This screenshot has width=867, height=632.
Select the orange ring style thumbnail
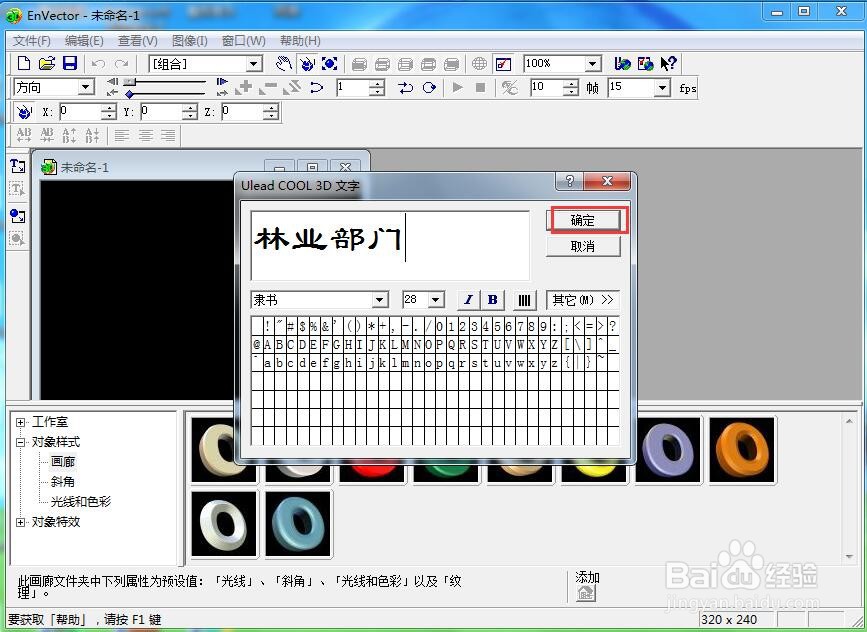click(742, 450)
